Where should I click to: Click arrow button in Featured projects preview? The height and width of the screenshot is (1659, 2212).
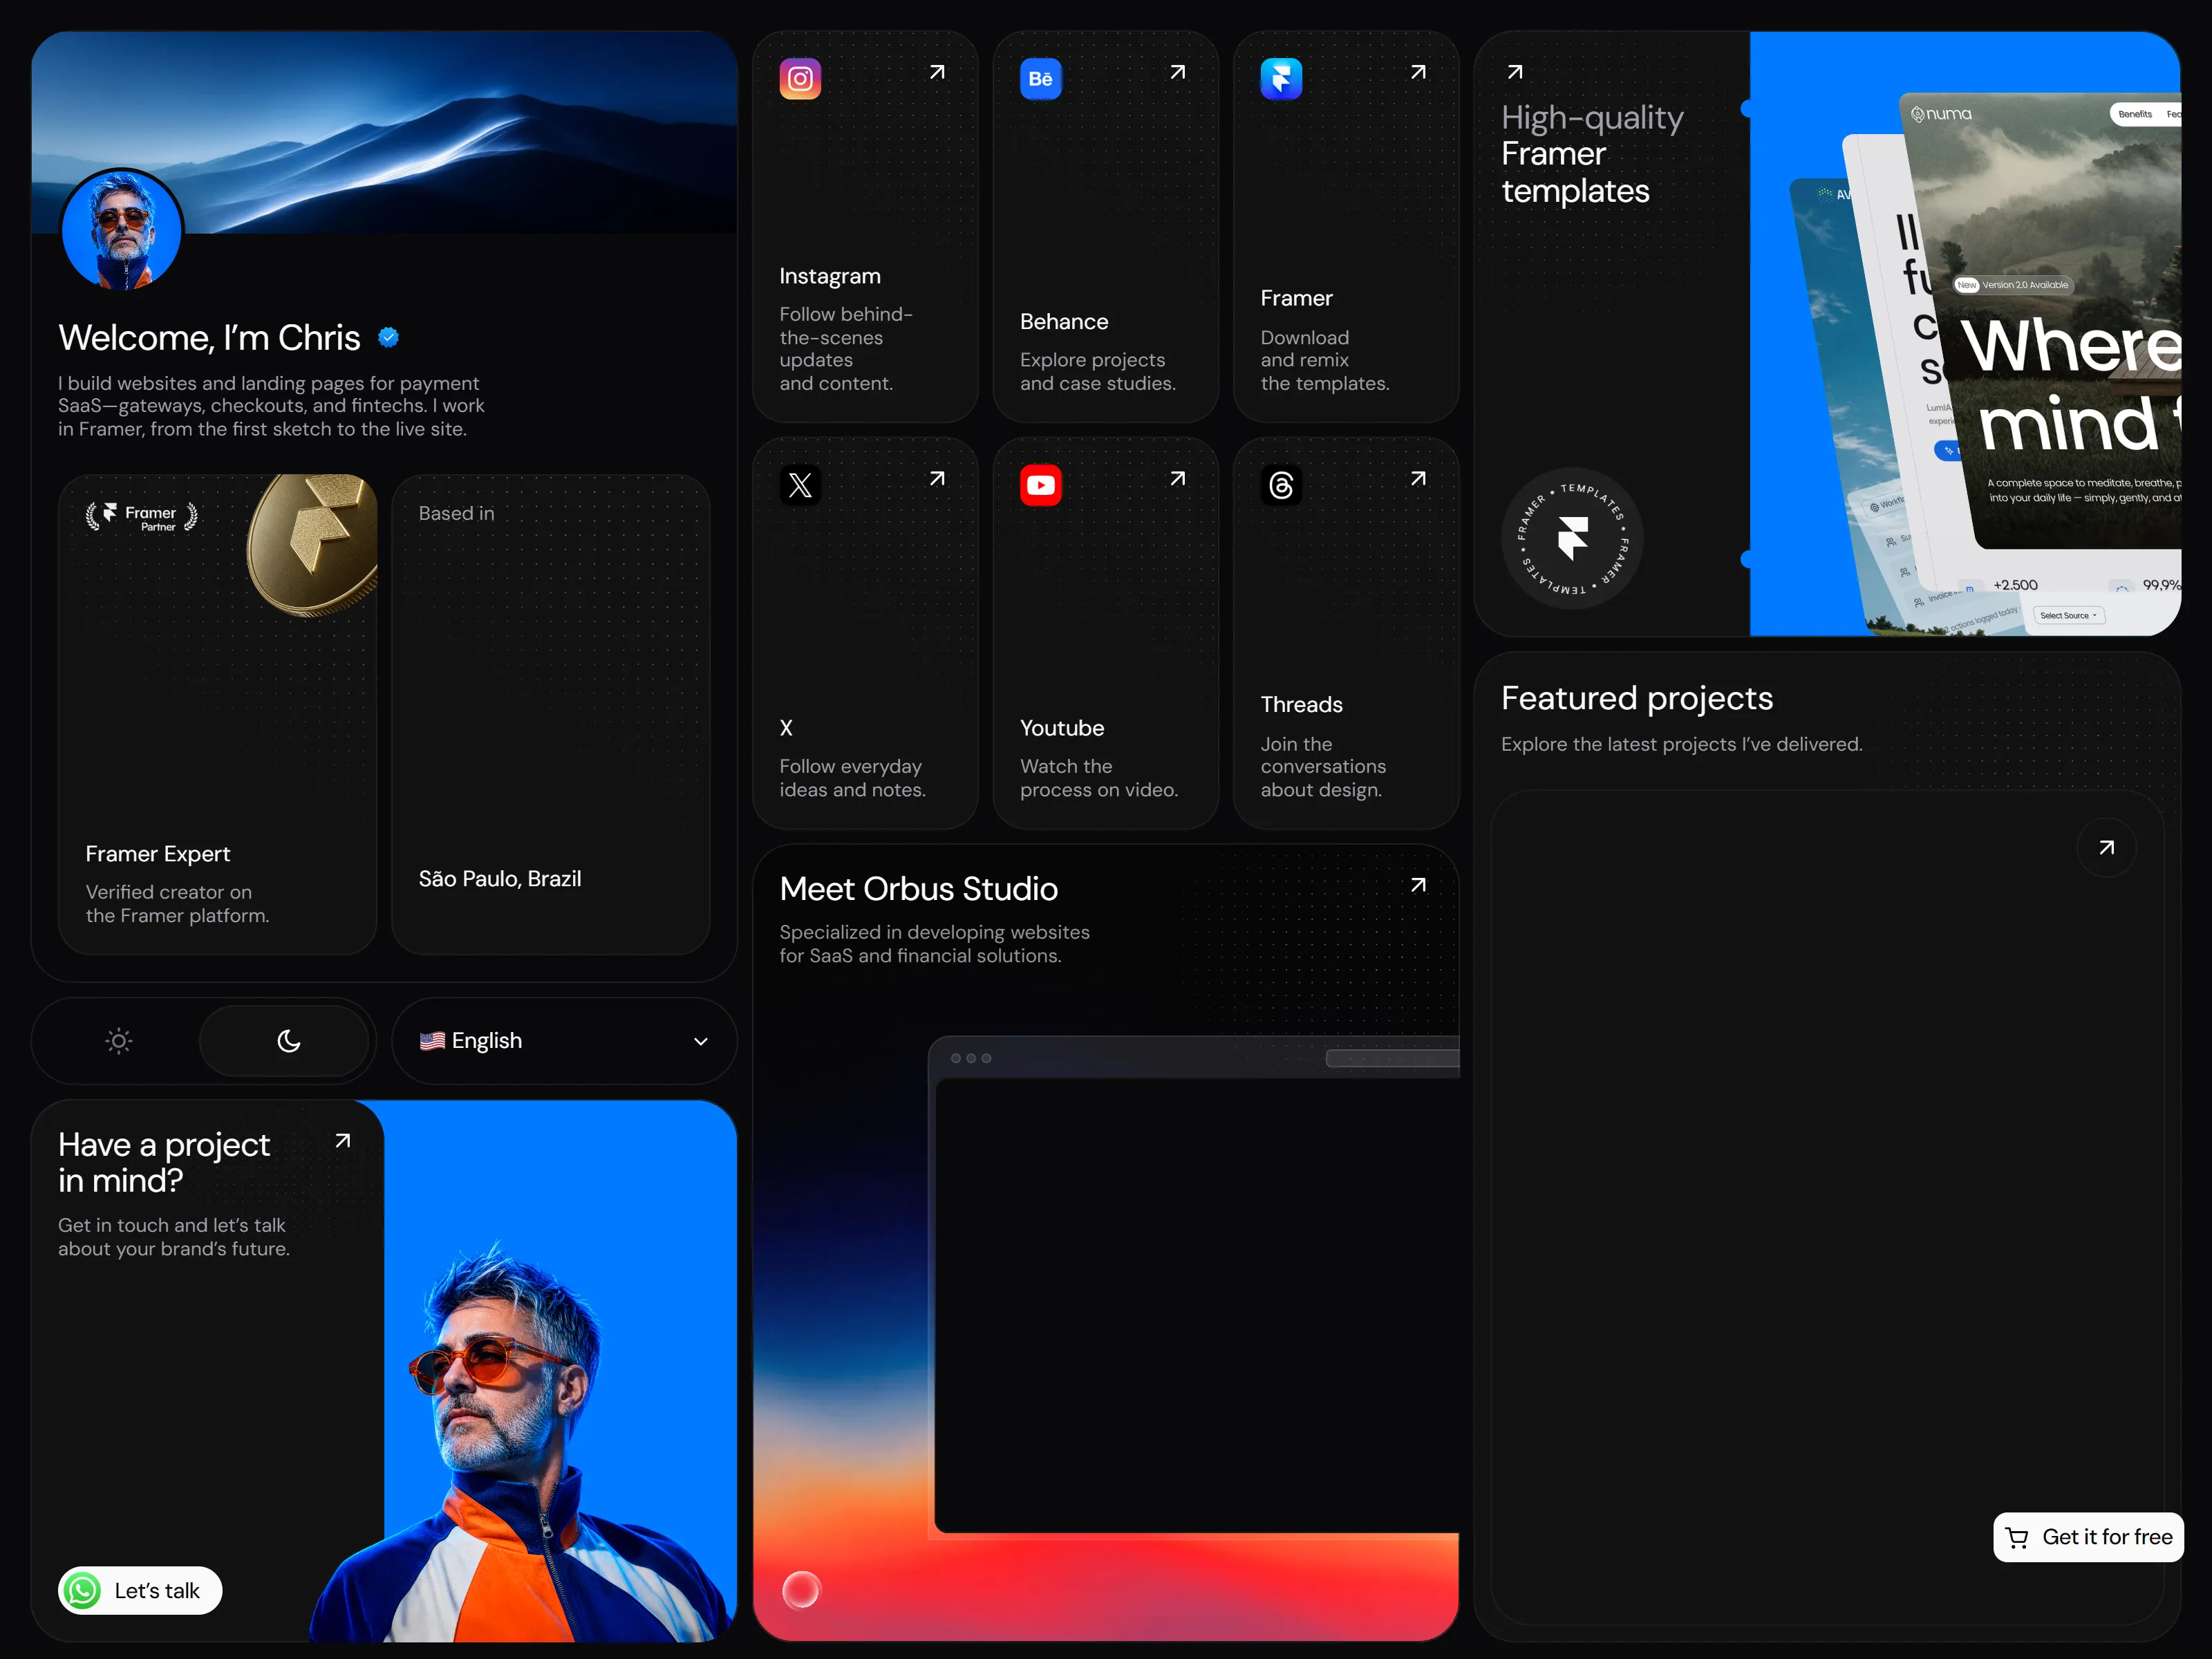tap(2106, 847)
